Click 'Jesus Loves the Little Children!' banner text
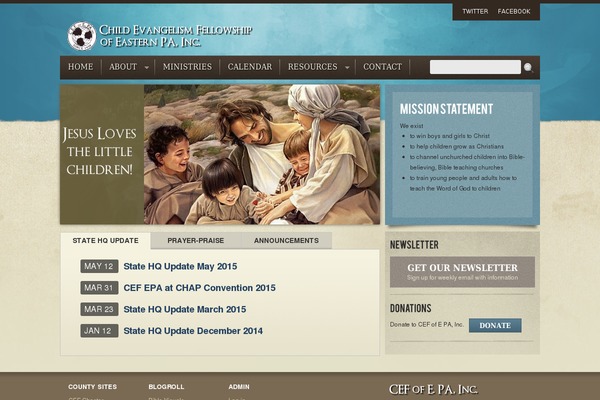The height and width of the screenshot is (400, 600). (x=100, y=152)
